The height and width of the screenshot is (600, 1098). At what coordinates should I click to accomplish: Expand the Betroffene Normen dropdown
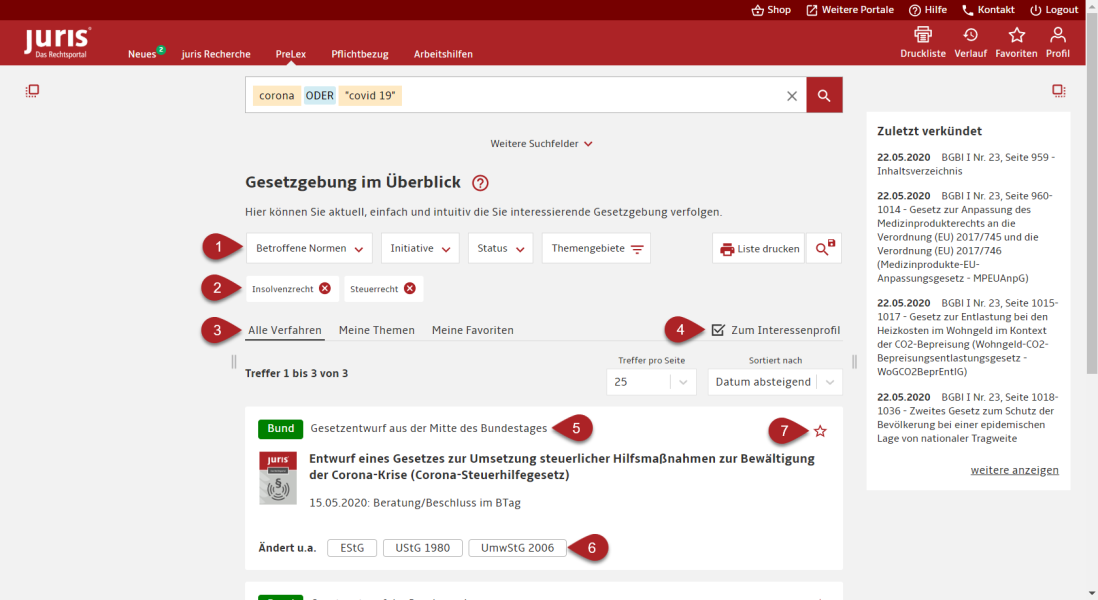coord(309,248)
